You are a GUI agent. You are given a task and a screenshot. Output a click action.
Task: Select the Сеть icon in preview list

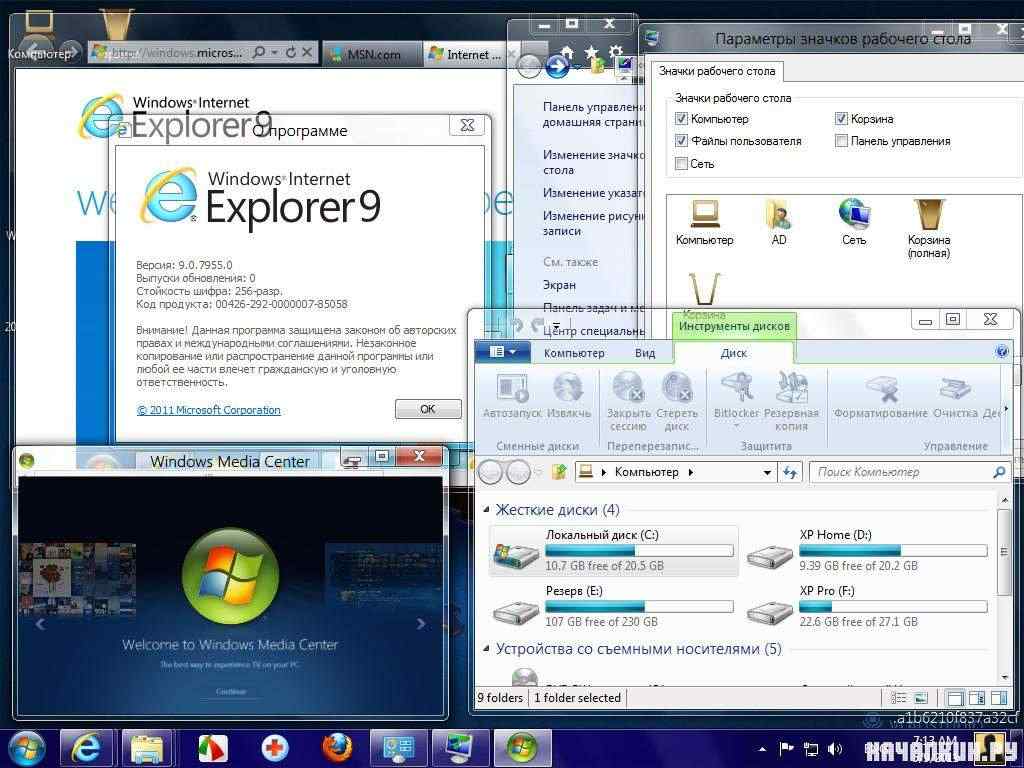click(854, 222)
